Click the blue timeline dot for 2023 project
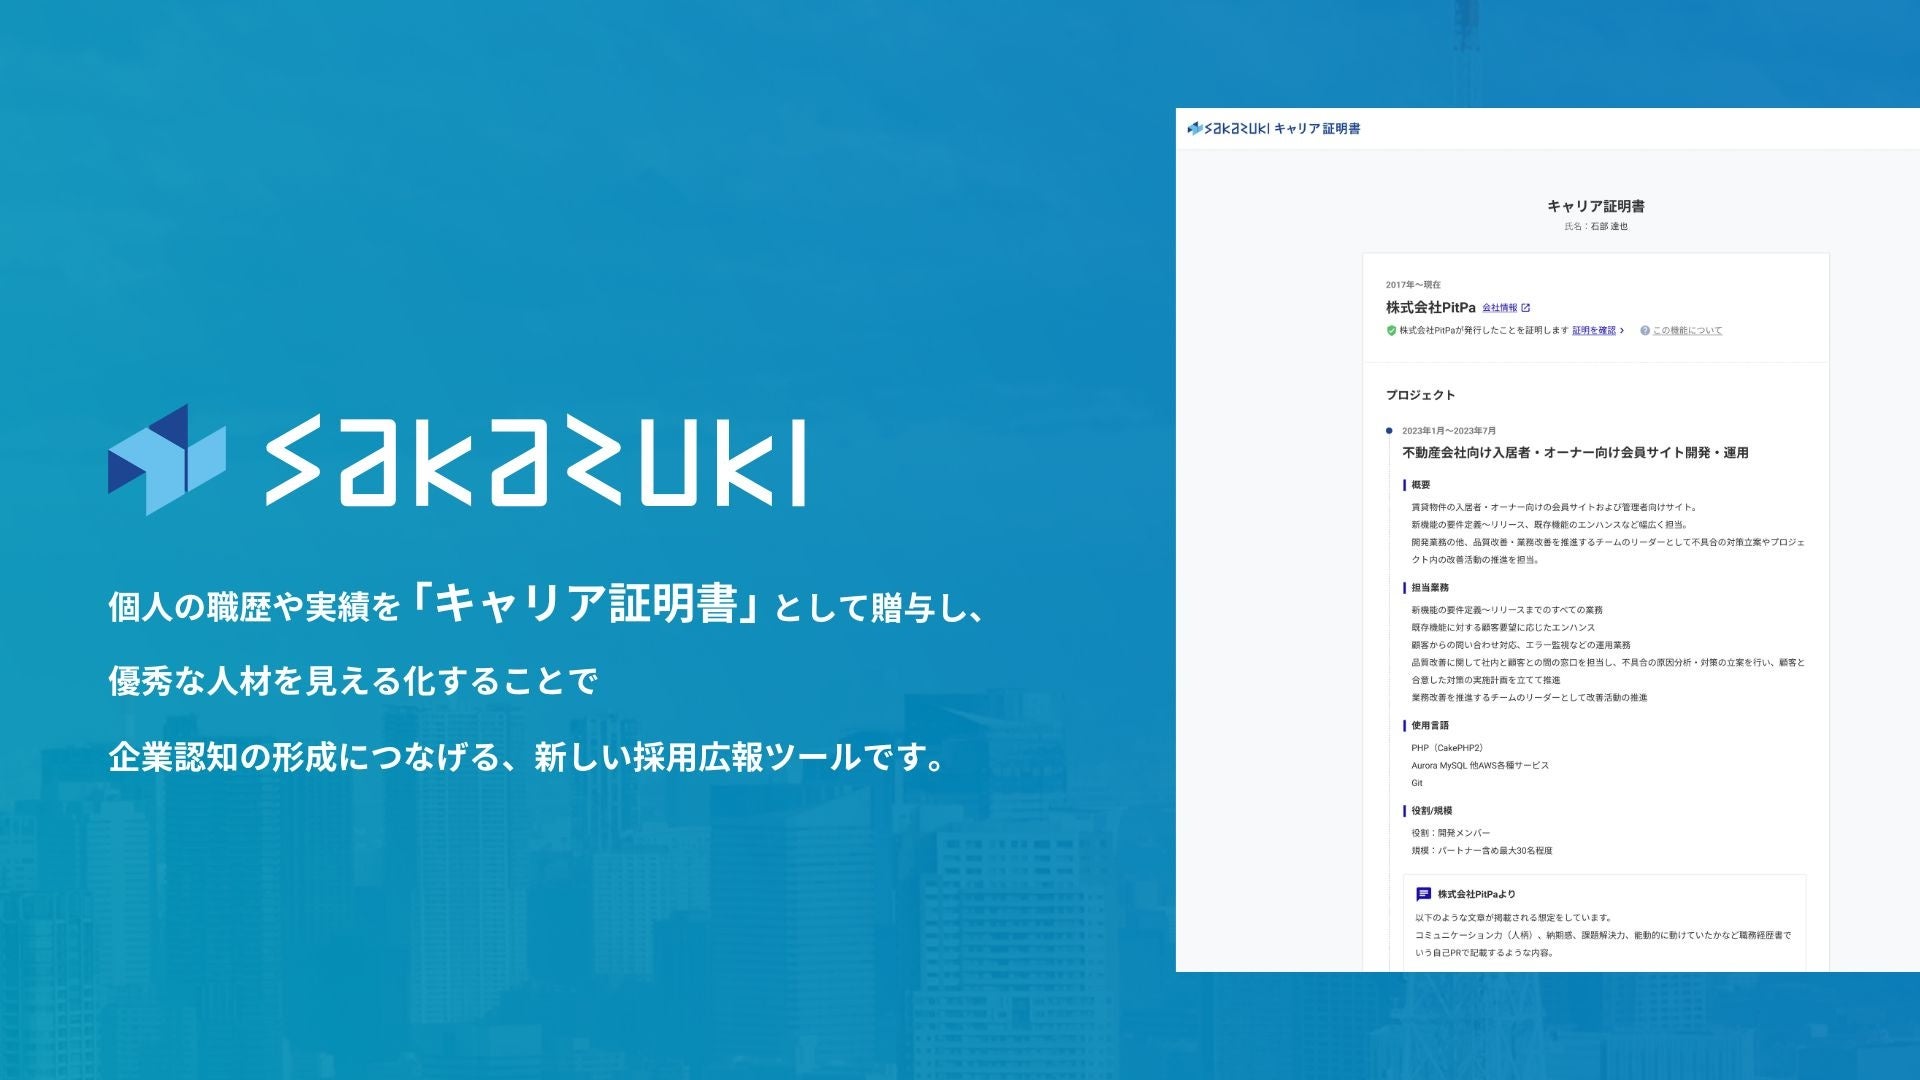The width and height of the screenshot is (1920, 1080). (1389, 431)
